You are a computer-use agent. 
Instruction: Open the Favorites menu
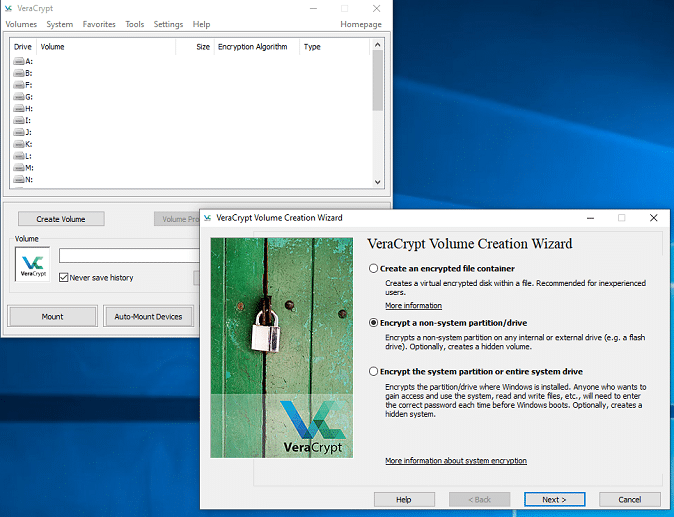[x=99, y=24]
